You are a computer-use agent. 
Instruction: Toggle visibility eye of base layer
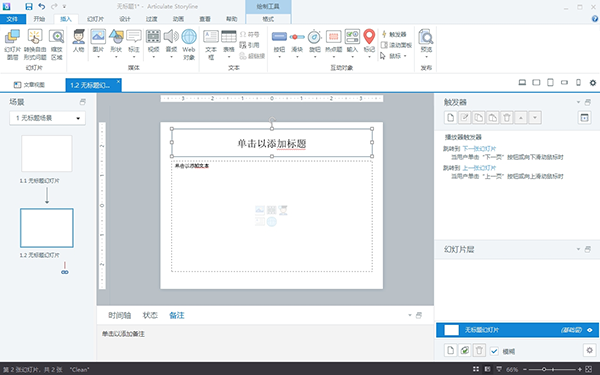[590, 330]
